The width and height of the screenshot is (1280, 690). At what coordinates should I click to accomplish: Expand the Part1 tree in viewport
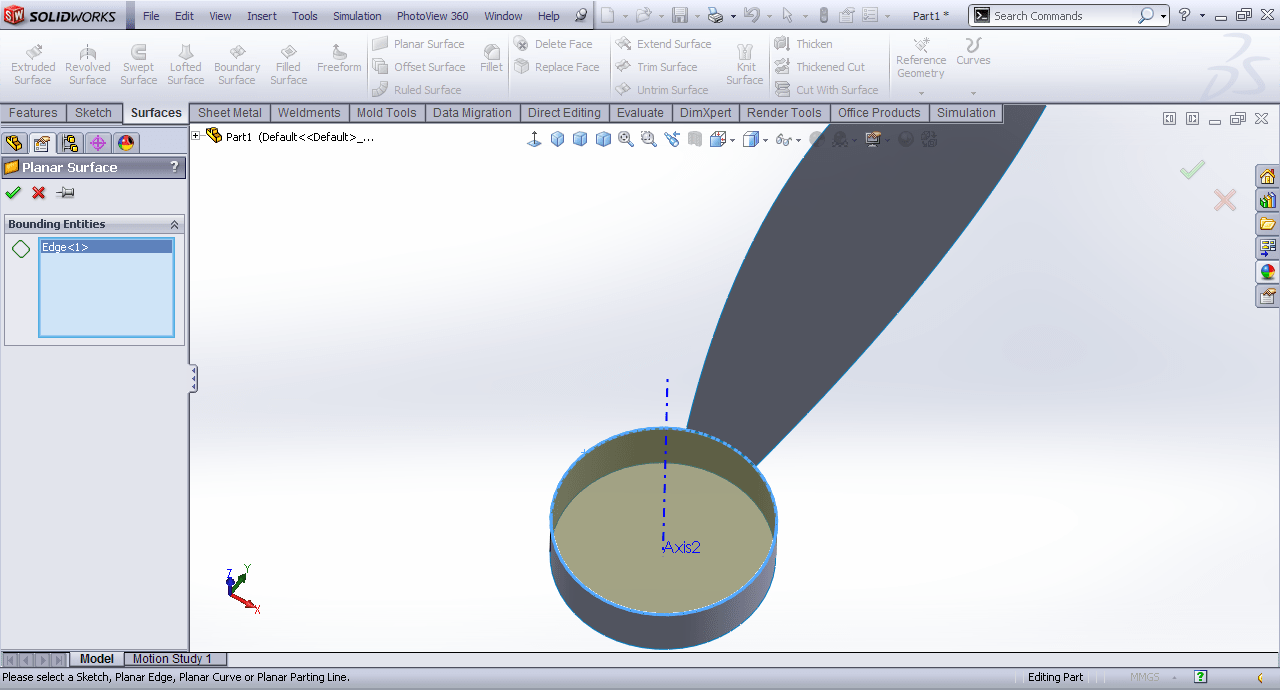point(196,136)
